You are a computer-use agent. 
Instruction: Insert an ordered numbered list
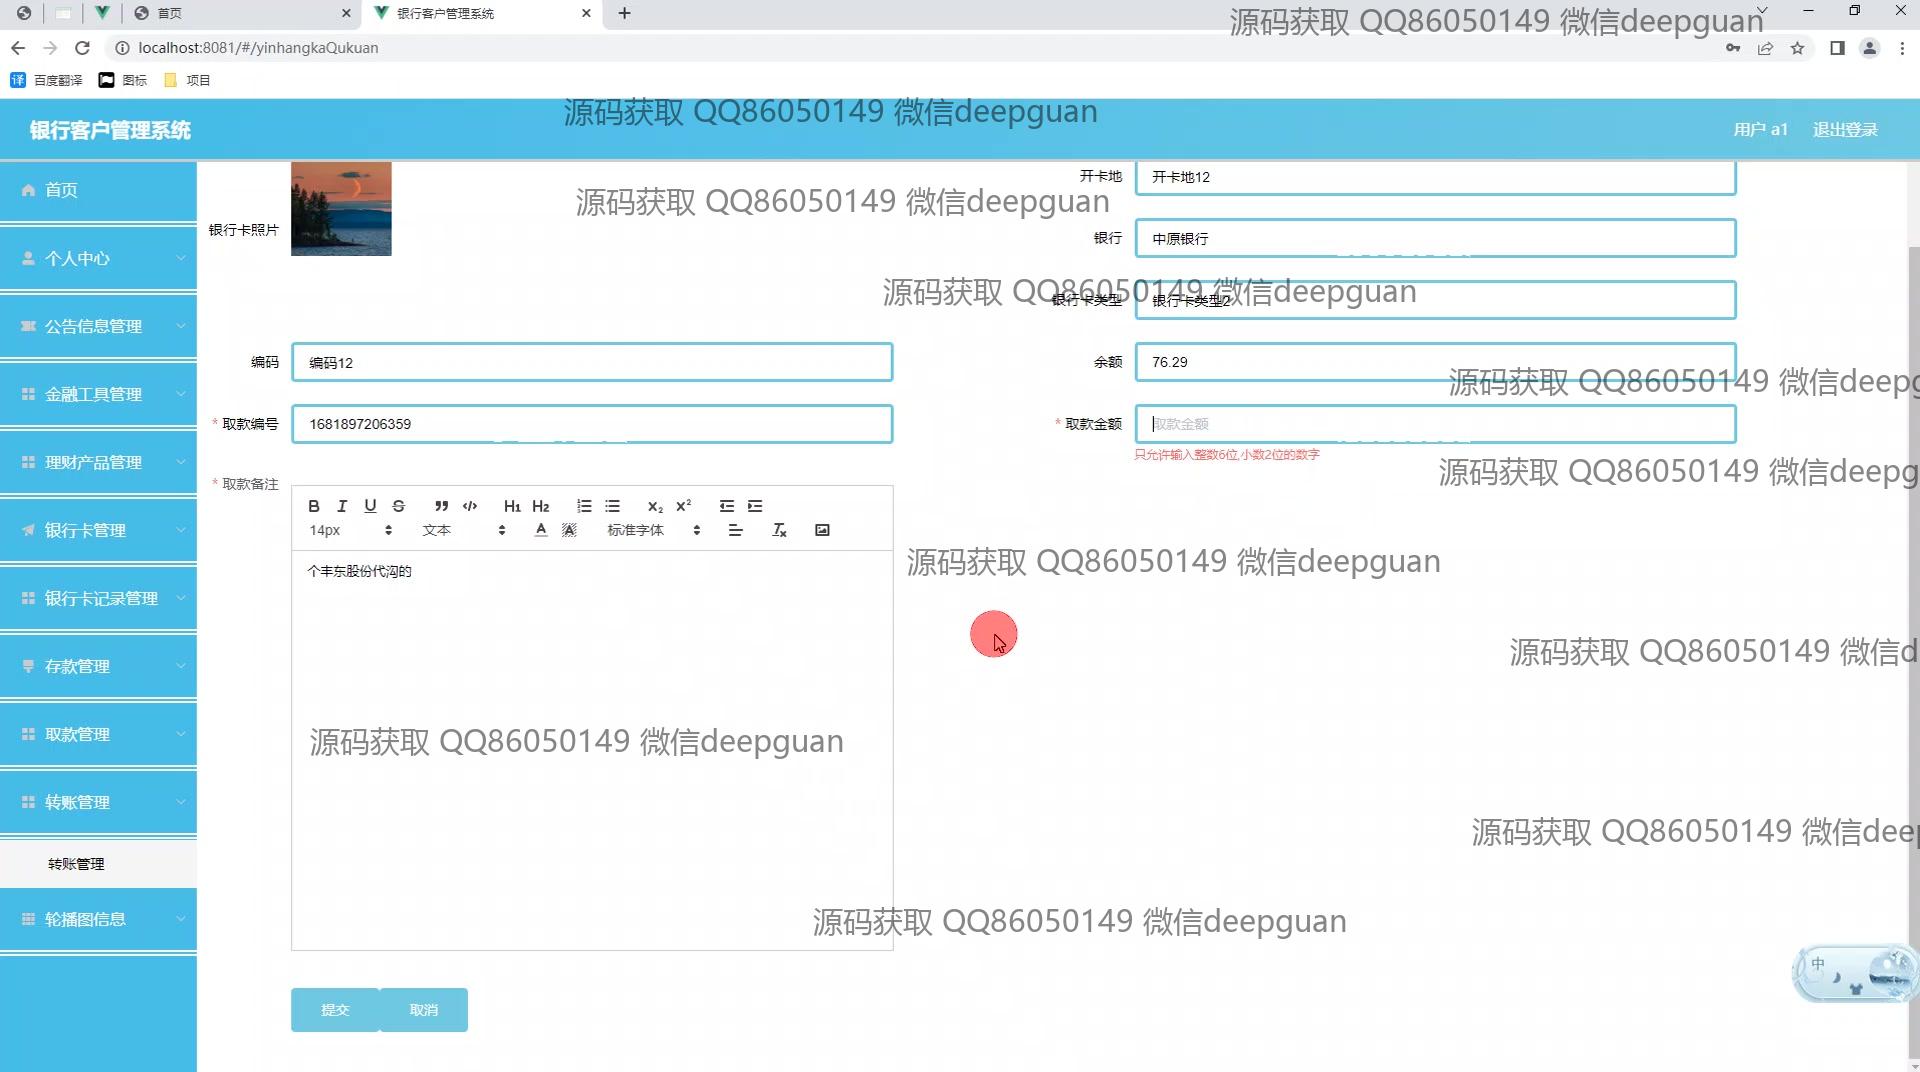point(584,506)
